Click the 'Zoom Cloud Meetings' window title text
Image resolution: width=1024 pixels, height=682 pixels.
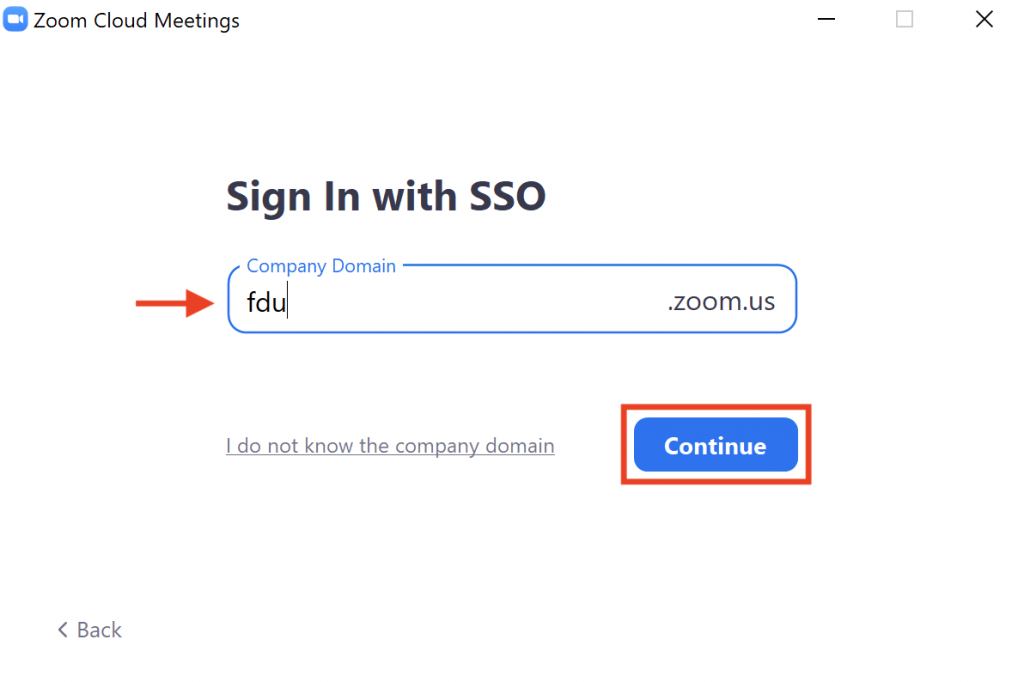[136, 20]
